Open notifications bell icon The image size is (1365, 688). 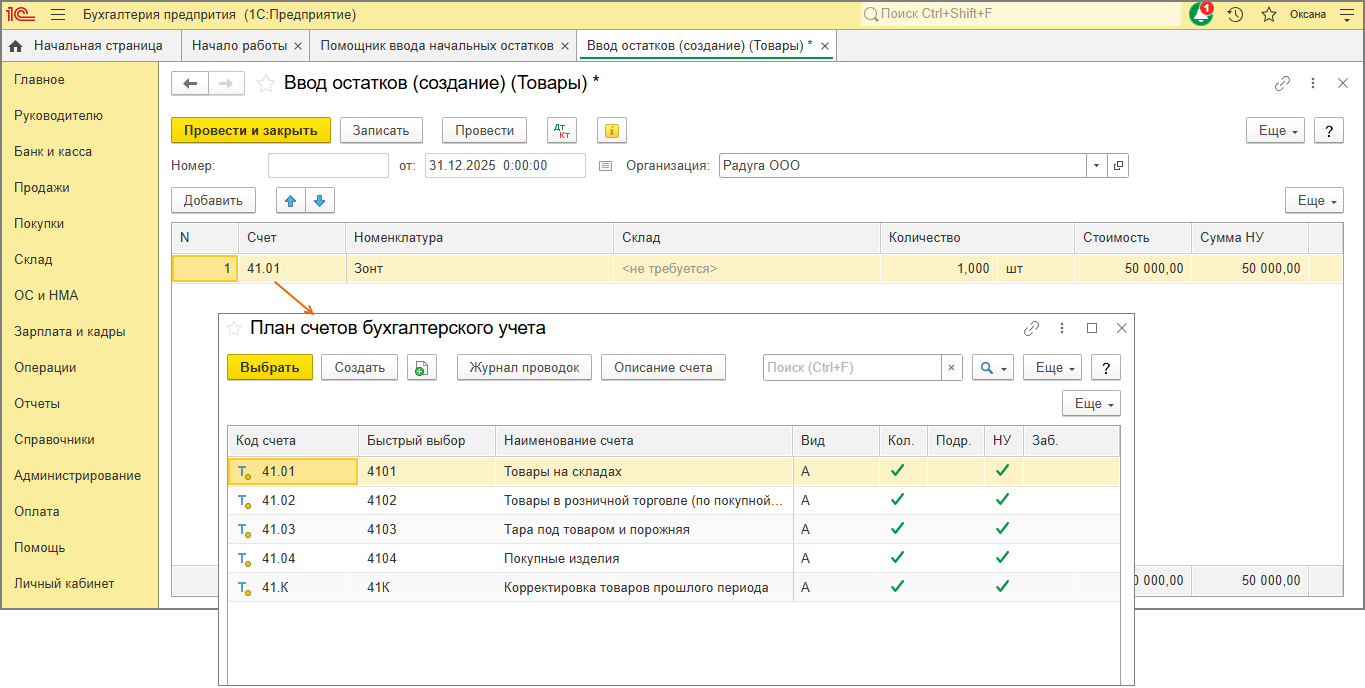[1201, 15]
